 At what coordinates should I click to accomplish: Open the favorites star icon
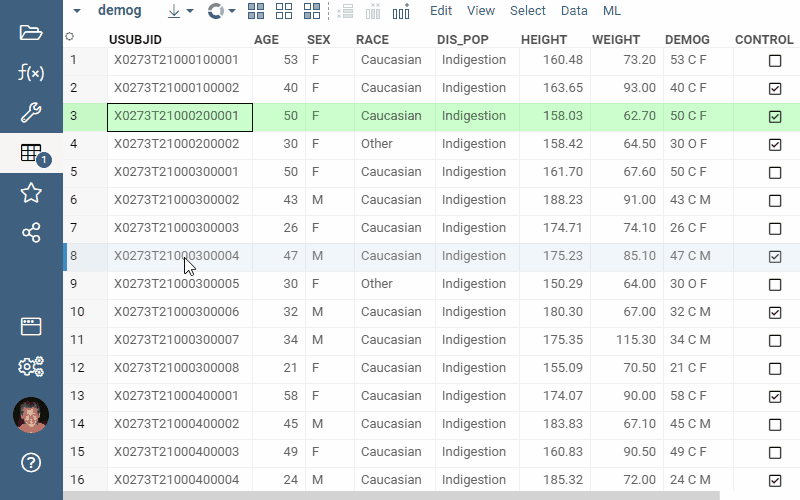[31, 193]
